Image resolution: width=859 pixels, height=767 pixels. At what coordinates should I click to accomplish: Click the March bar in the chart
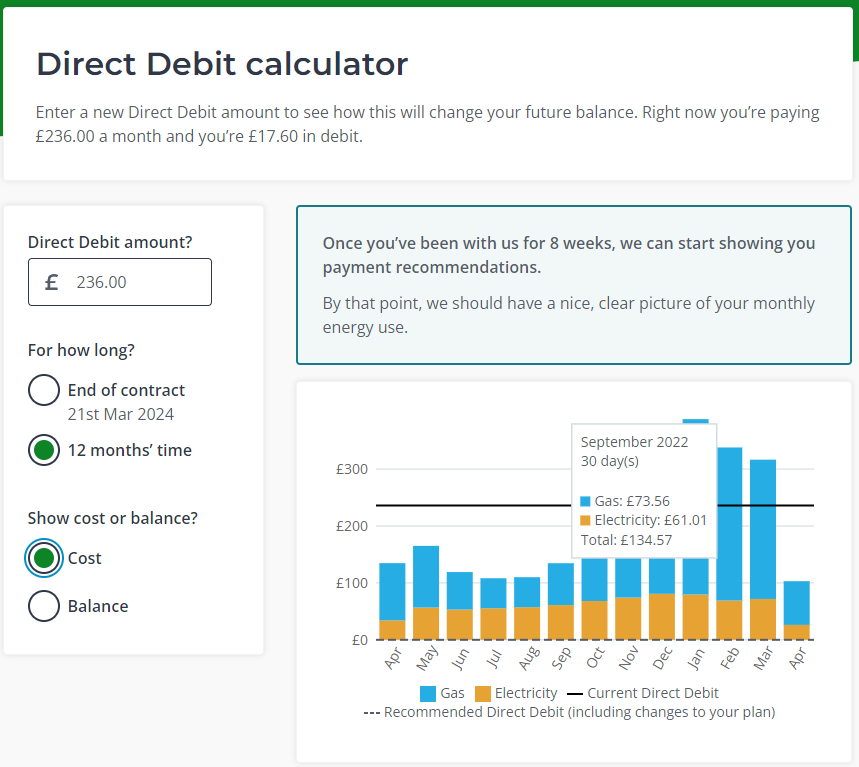[x=763, y=550]
